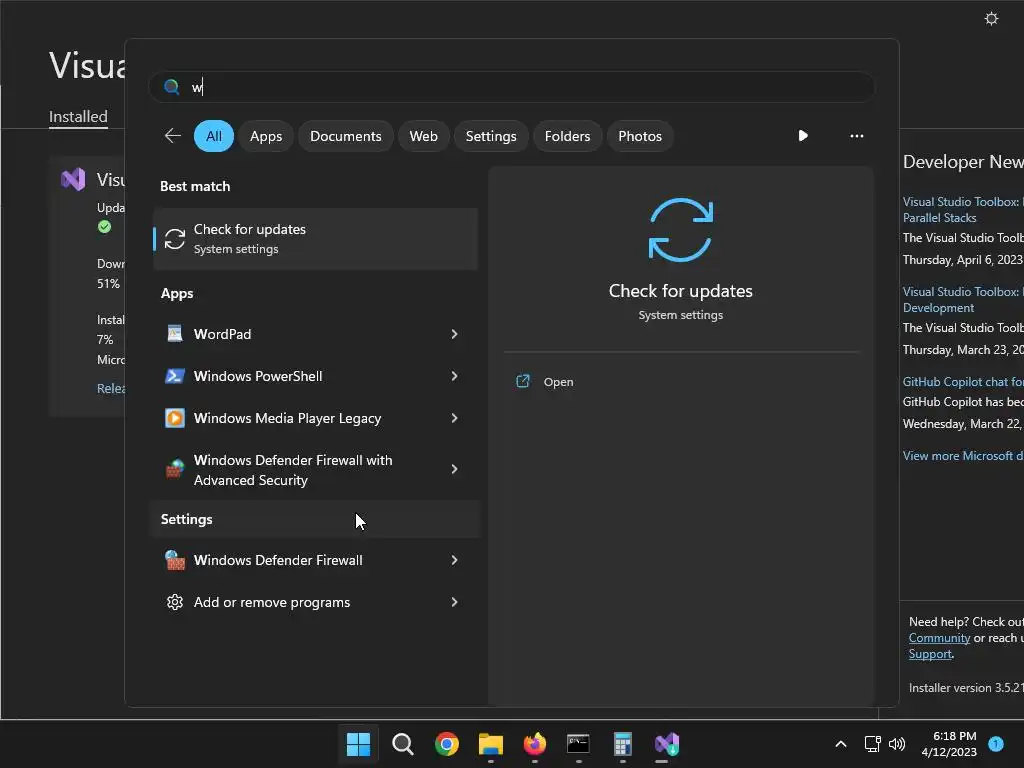Open clock showing 6:18 PM 4/12/2023
This screenshot has width=1024, height=768.
(949, 744)
